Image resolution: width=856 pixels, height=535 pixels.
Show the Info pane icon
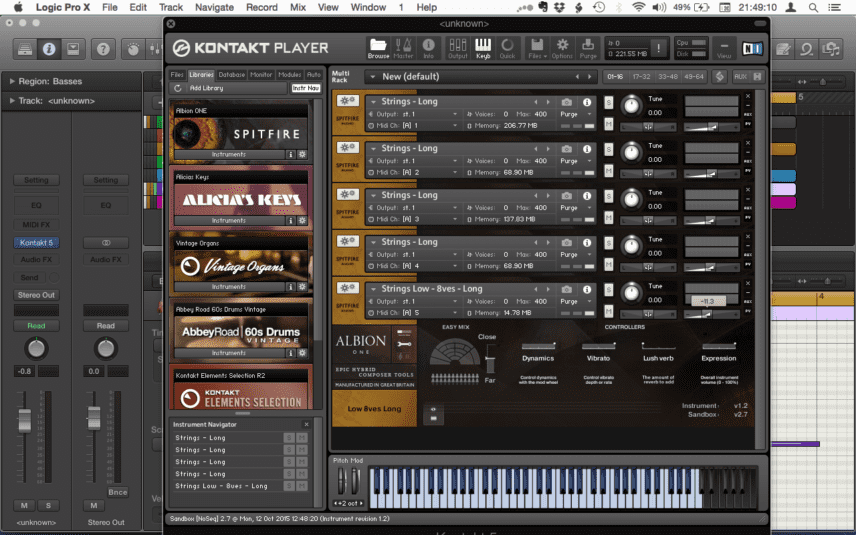(429, 48)
